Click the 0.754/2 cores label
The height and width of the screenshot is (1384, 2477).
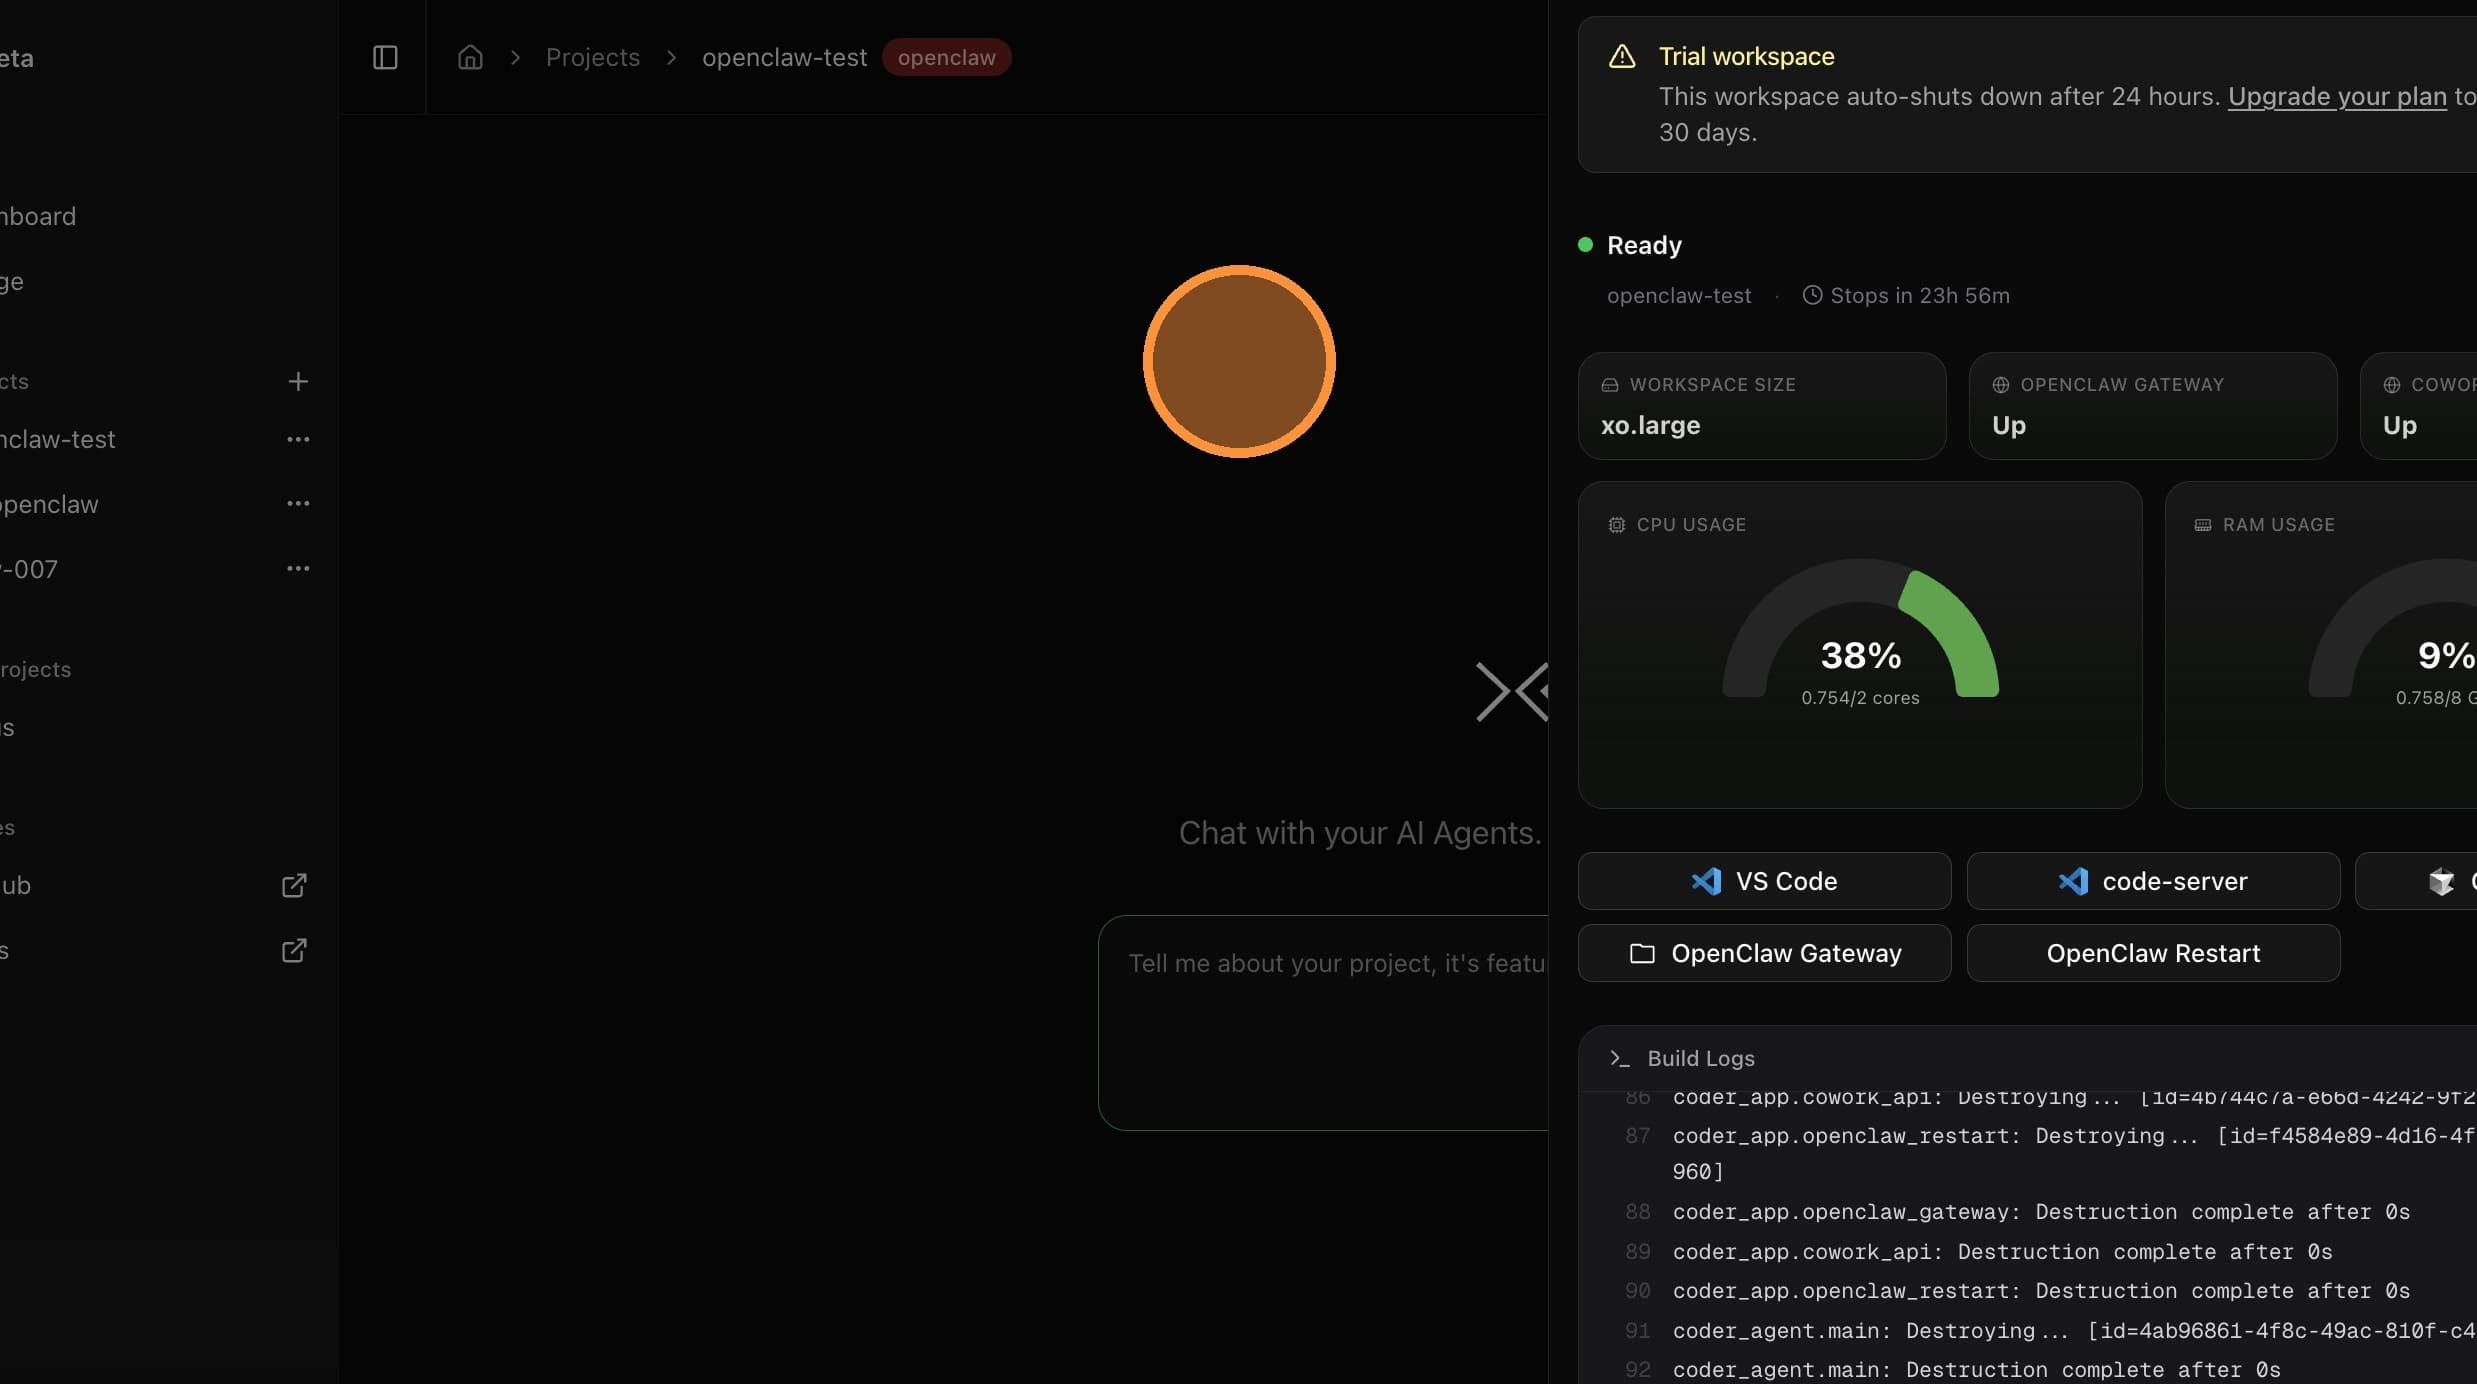click(1860, 698)
